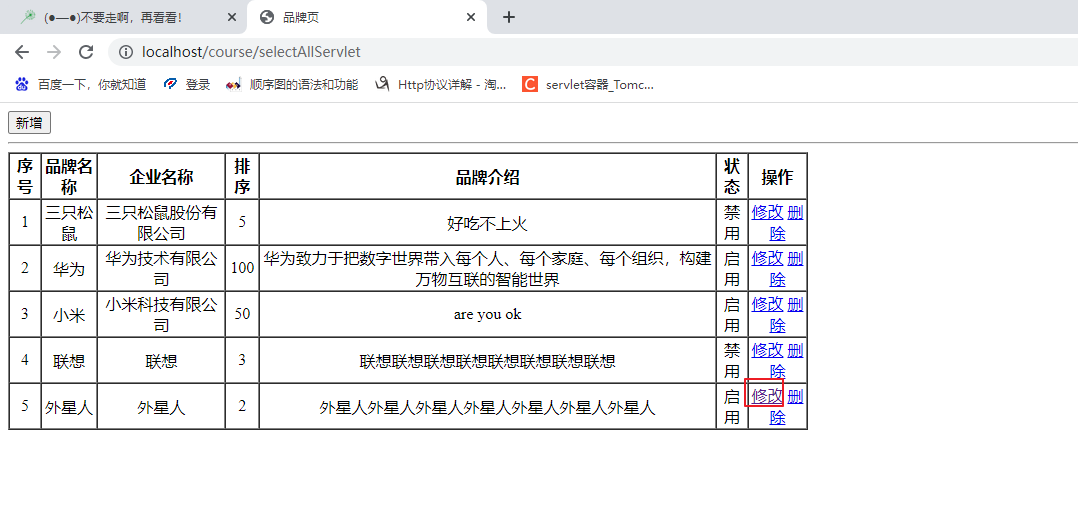Click the 小米 brand name cell

pyautogui.click(x=69, y=314)
